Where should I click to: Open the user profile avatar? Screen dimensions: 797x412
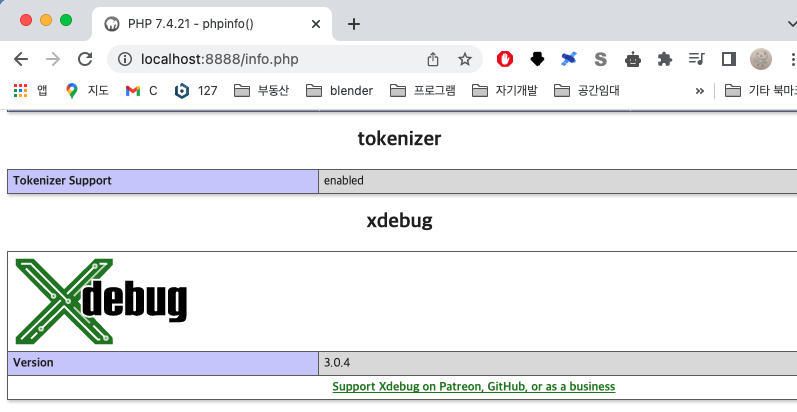[x=761, y=59]
